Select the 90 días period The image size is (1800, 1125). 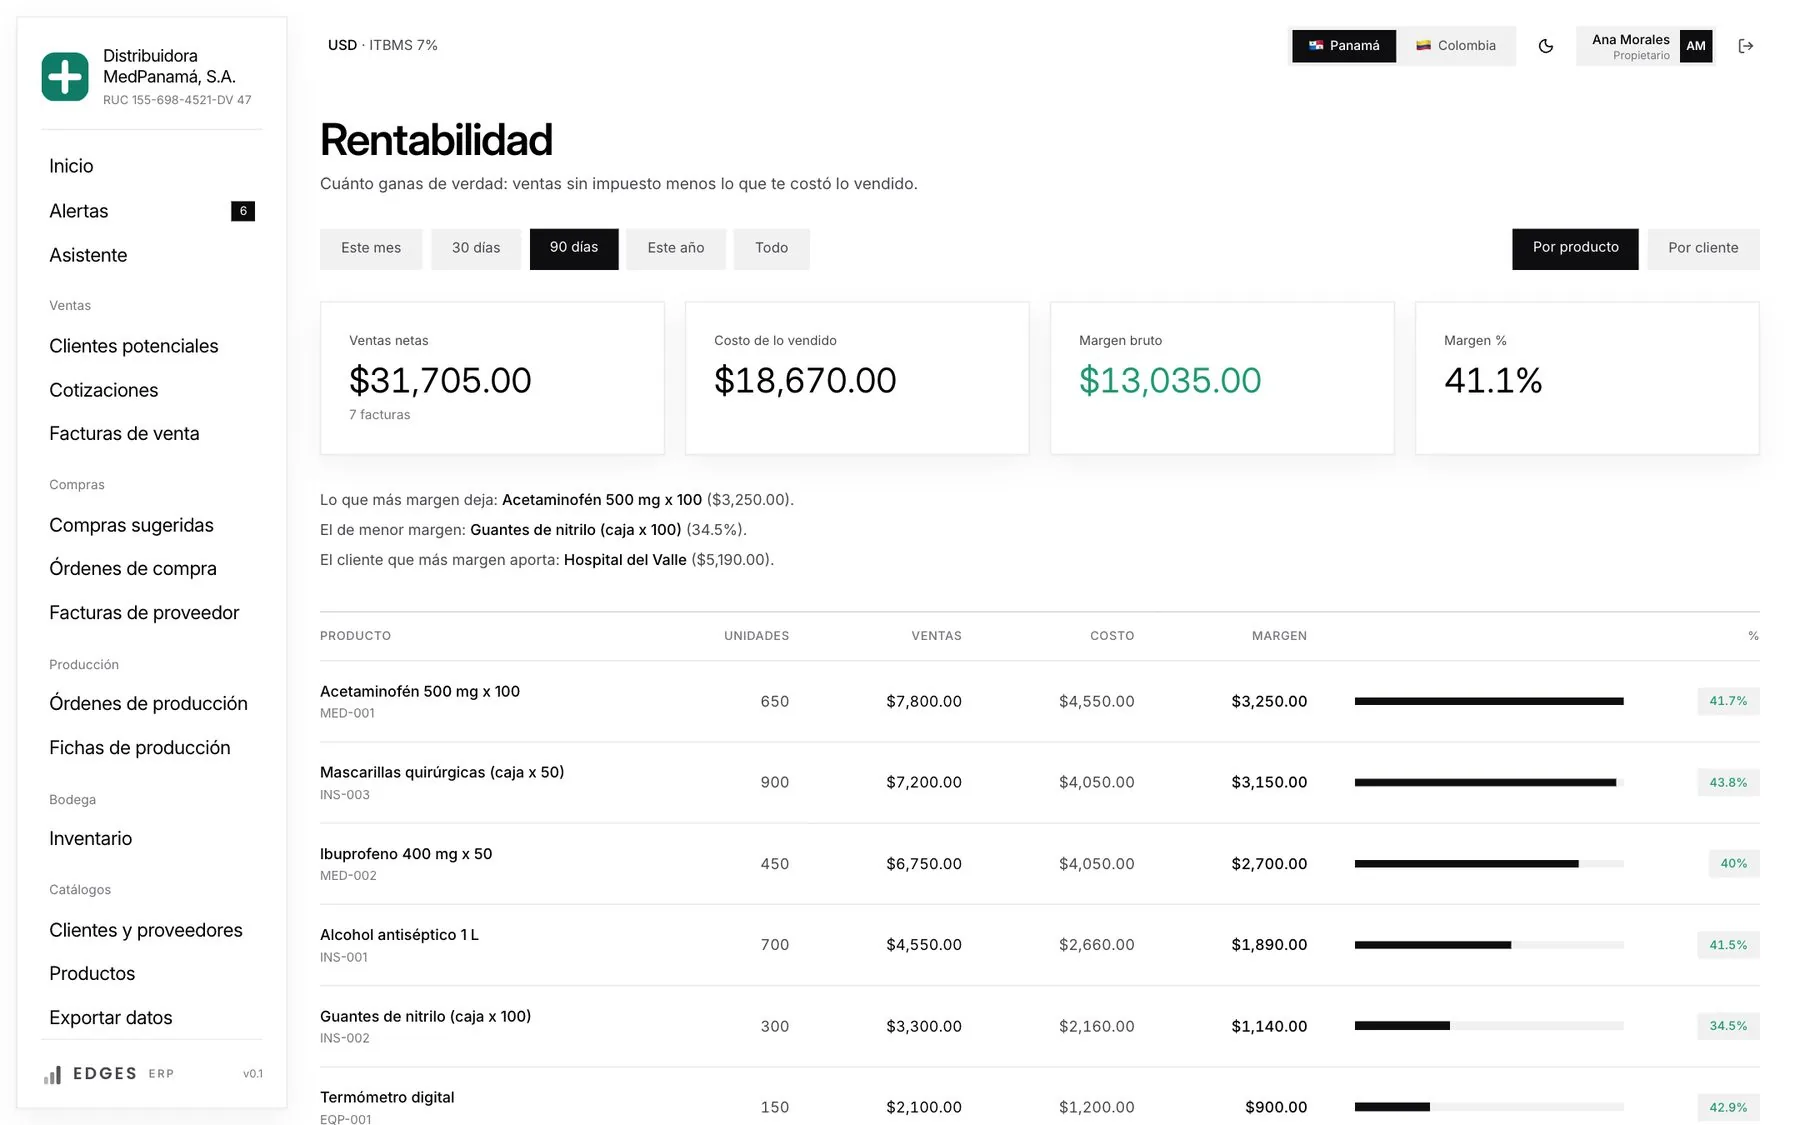click(574, 248)
